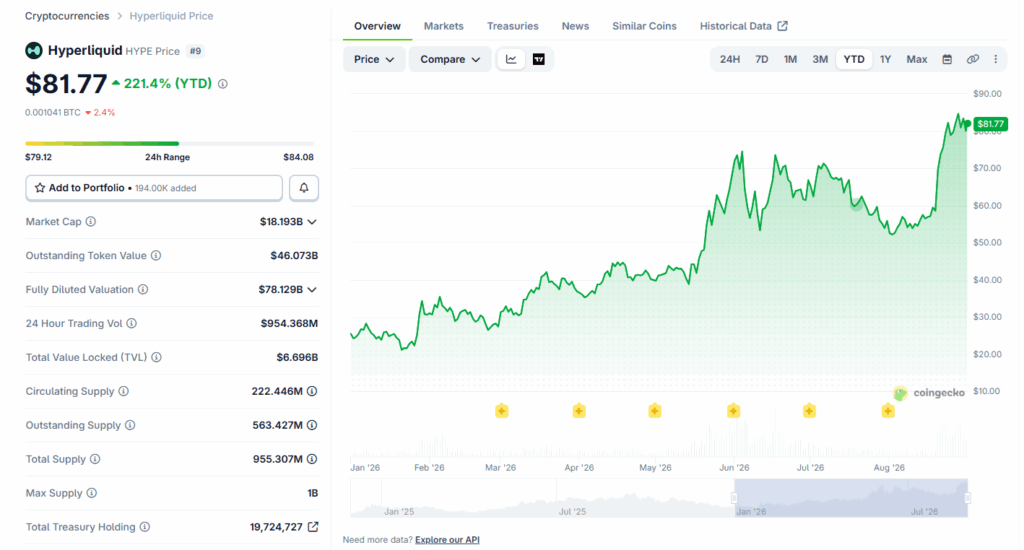Open Historical Data external tab
This screenshot has height=550, width=1024.
pyautogui.click(x=743, y=26)
